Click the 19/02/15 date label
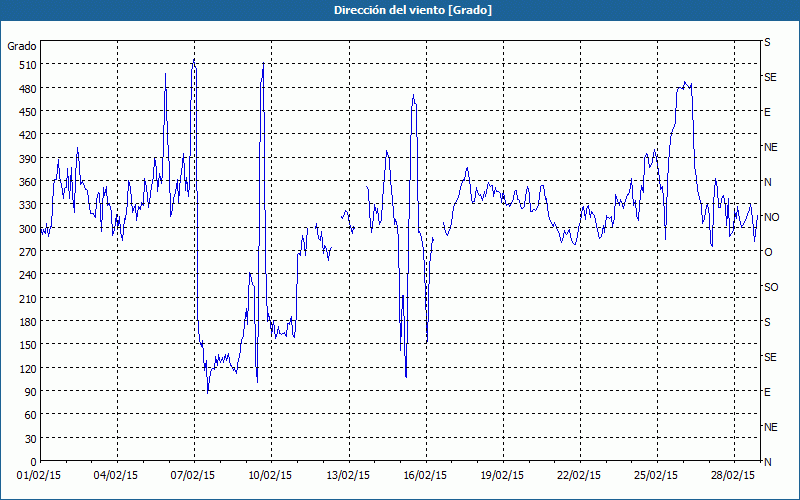The width and height of the screenshot is (800, 500). tap(502, 476)
